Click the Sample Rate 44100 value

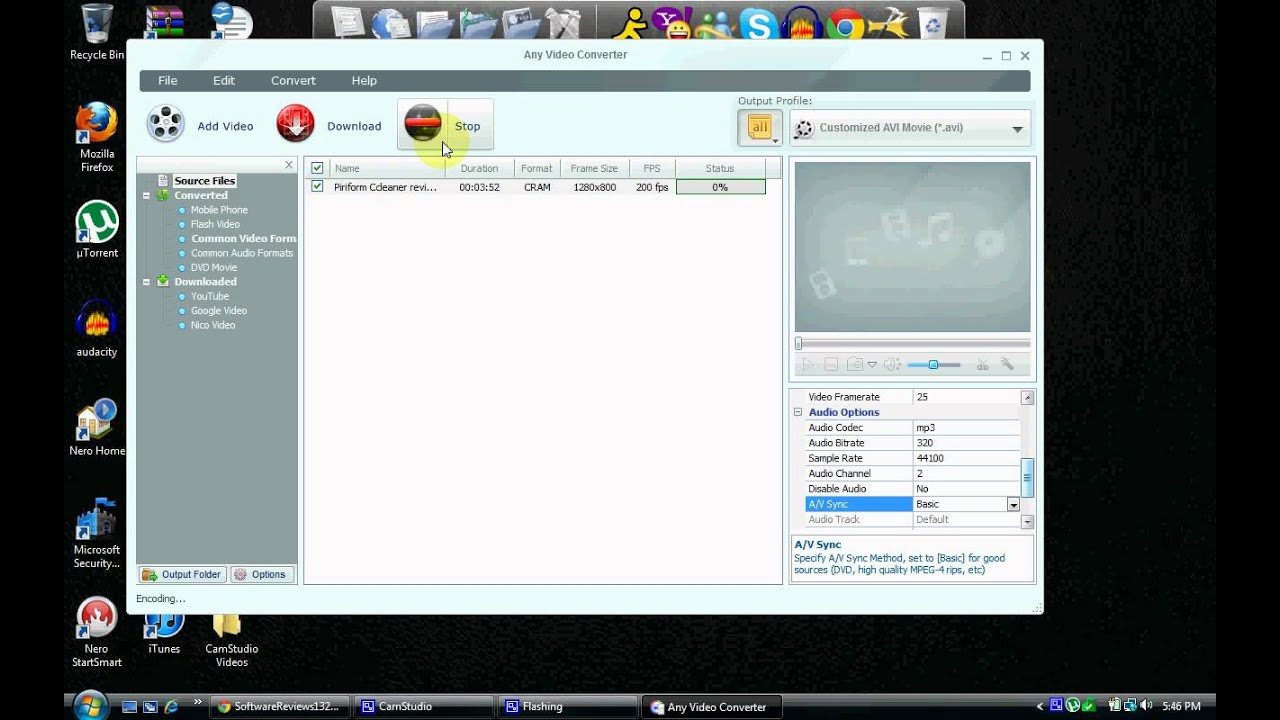[966, 458]
